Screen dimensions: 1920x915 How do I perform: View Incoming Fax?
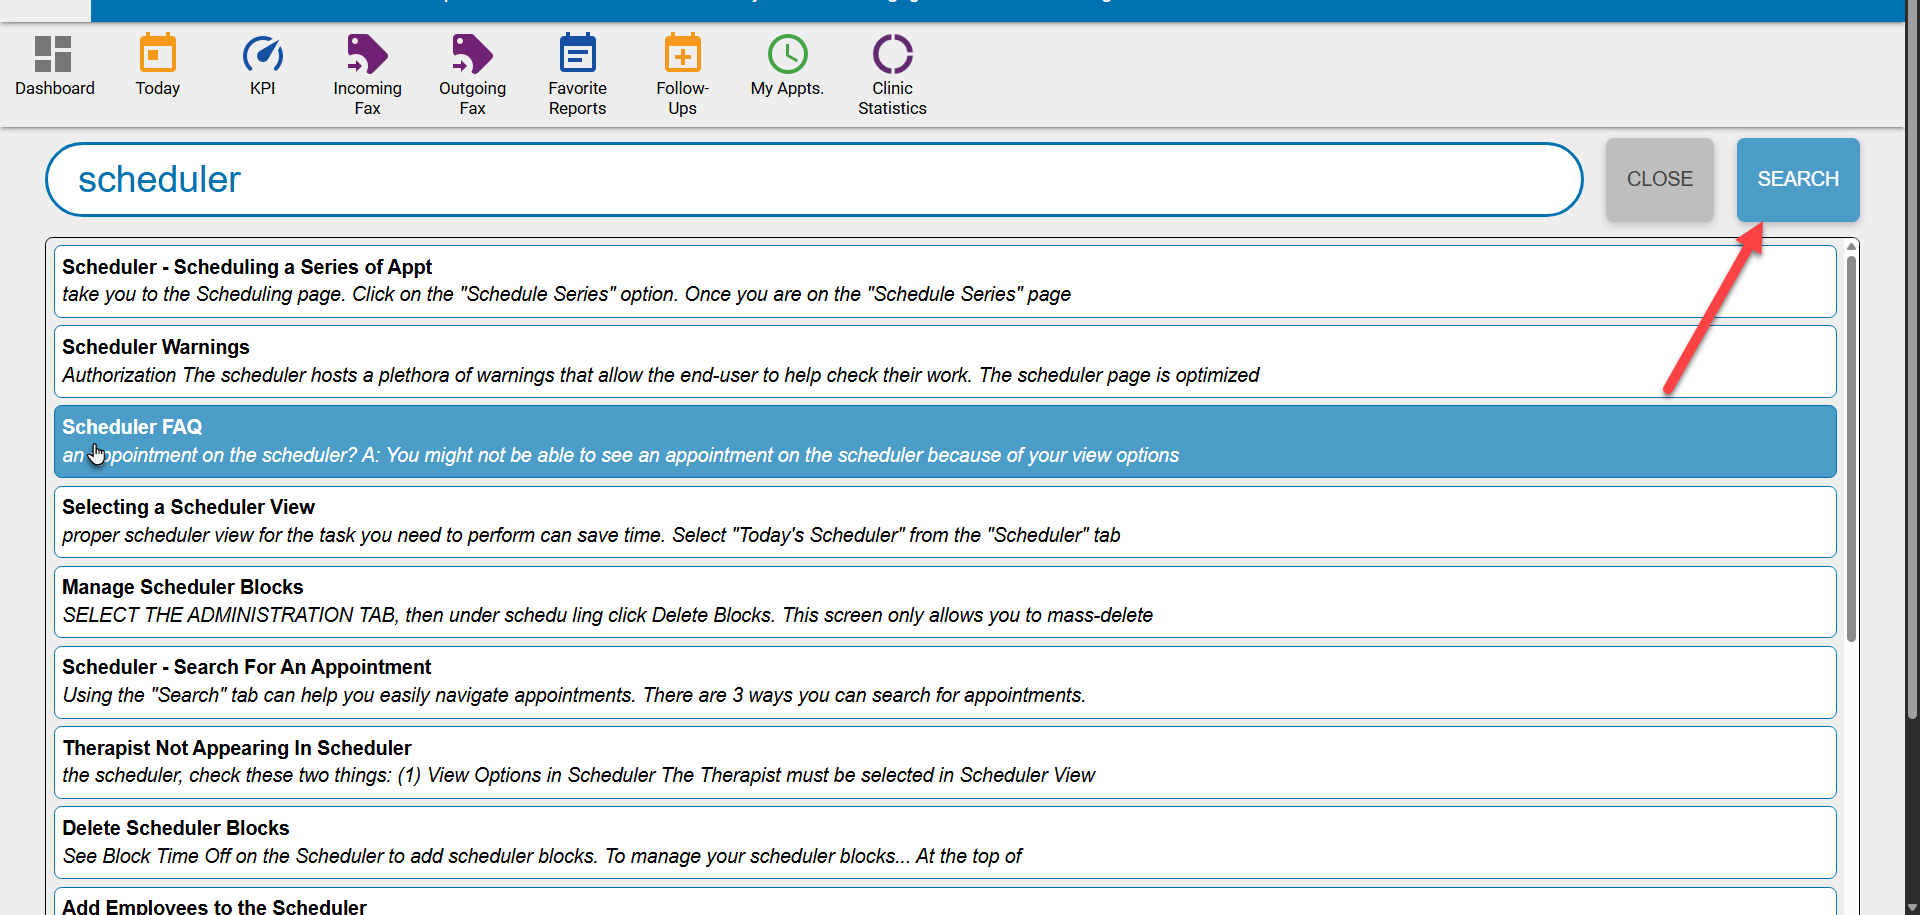[366, 70]
